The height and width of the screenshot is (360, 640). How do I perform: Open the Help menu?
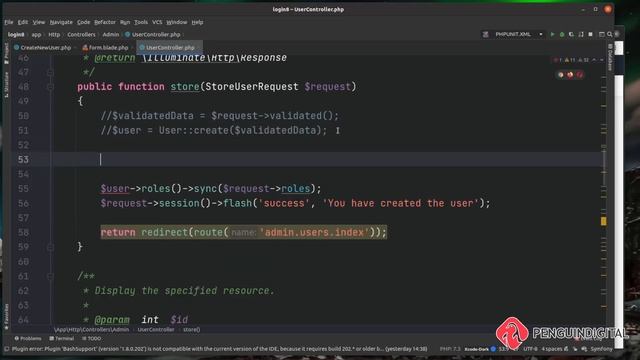tap(197, 22)
